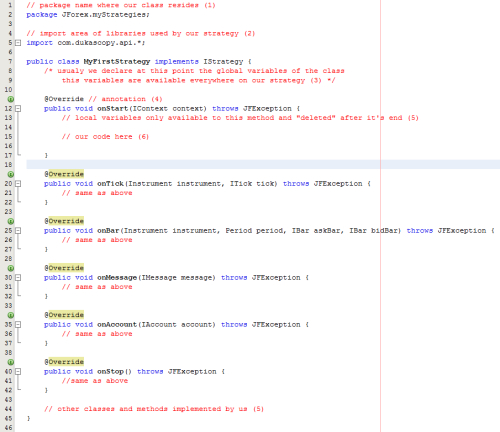Screen dimensions: 500x432
Task: Fold the onMessage method block
Action: pyautogui.click(x=18, y=277)
